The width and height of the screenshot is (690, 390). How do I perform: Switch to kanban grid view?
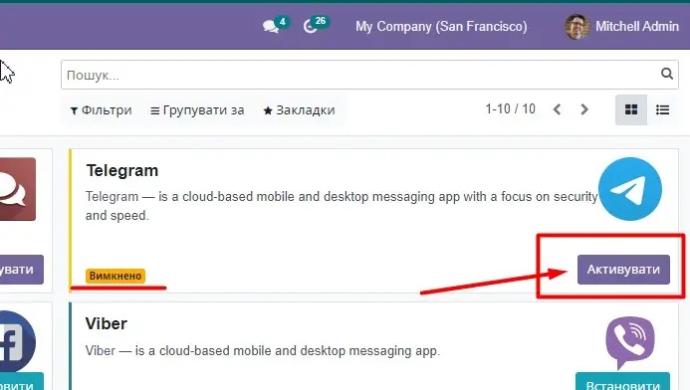pyautogui.click(x=631, y=109)
